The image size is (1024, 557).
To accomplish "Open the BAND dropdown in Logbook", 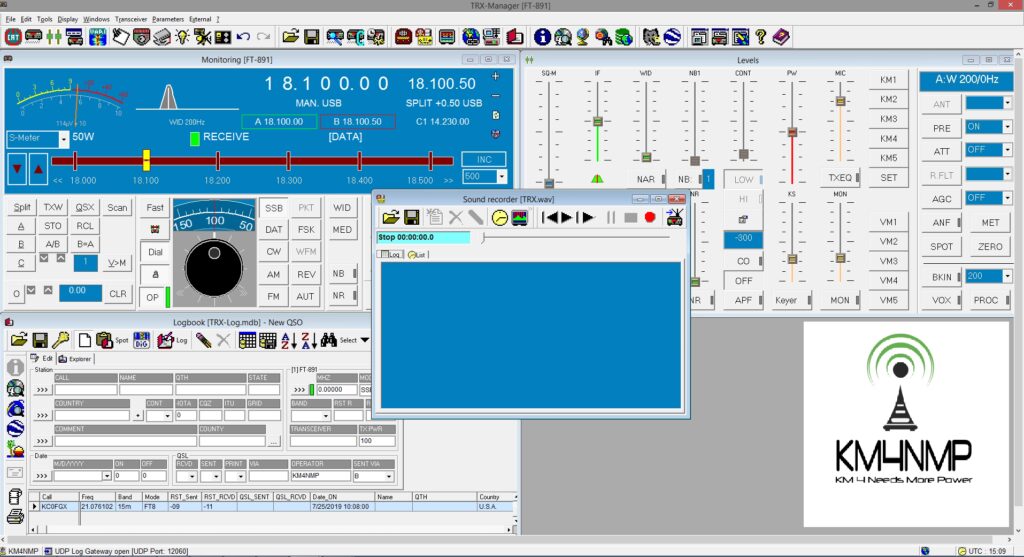I will click(325, 415).
